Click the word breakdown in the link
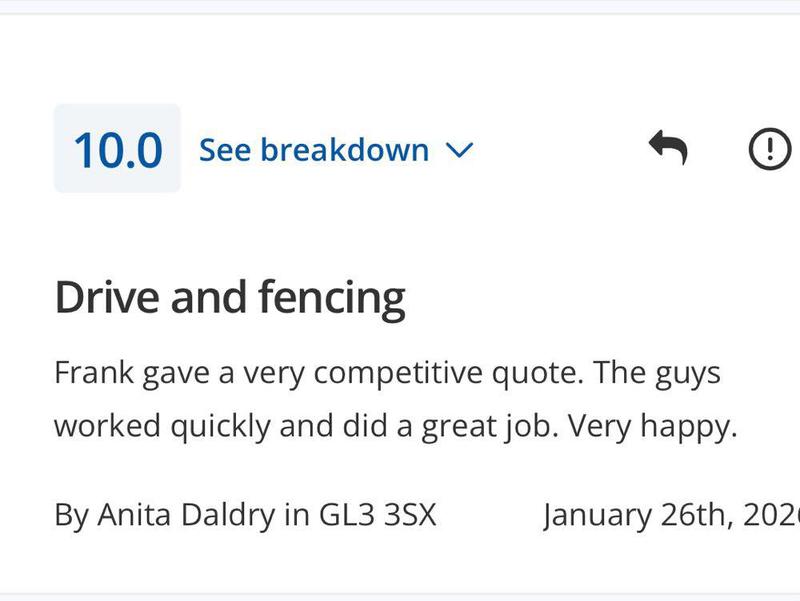 point(344,150)
